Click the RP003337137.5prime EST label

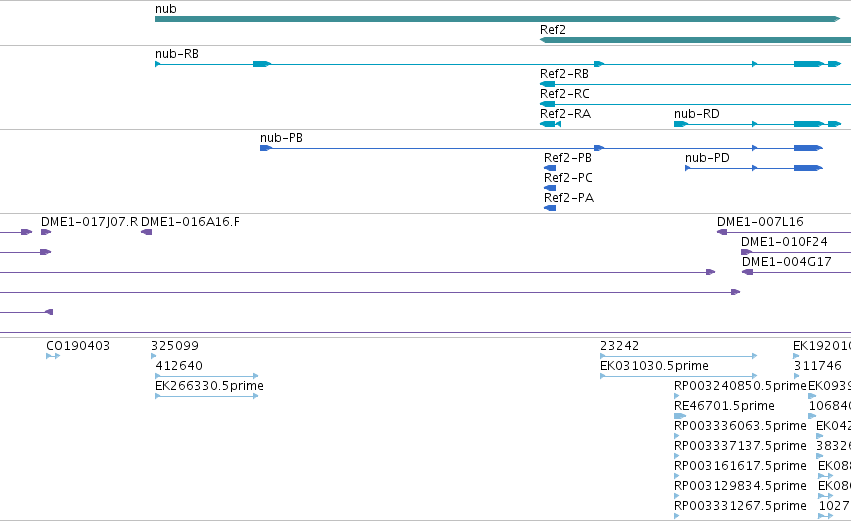pos(740,447)
